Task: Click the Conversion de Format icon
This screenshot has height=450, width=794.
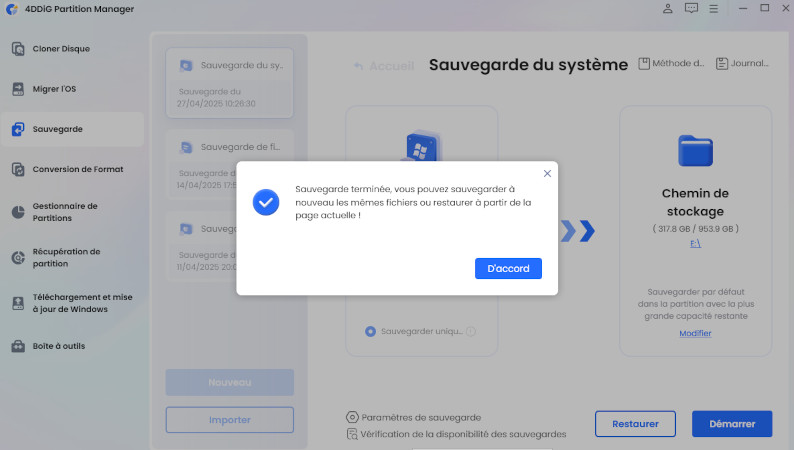Action: [18, 169]
